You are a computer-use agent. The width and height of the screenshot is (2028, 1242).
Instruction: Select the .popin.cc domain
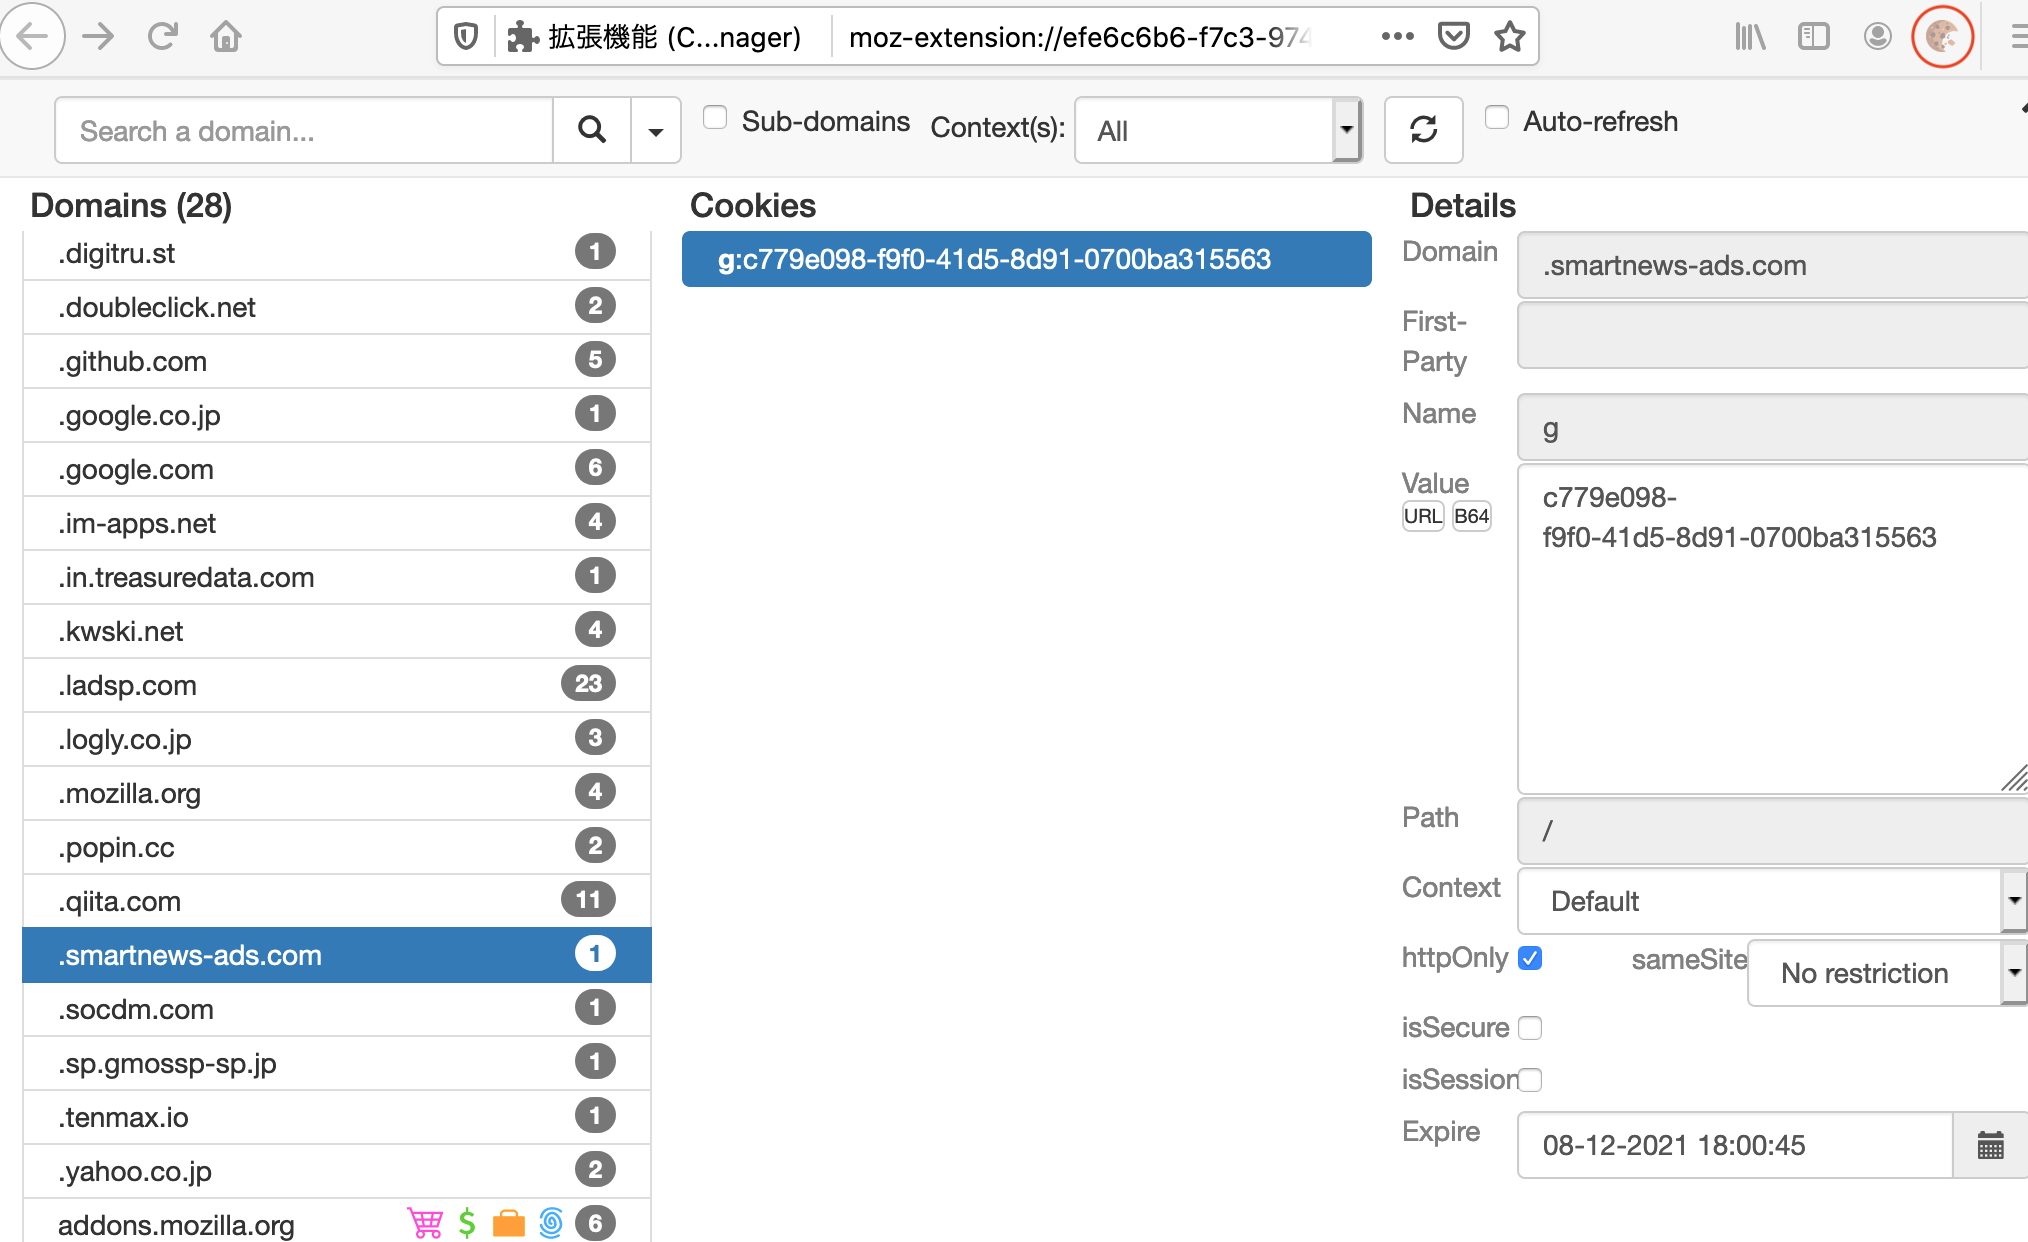pyautogui.click(x=336, y=847)
